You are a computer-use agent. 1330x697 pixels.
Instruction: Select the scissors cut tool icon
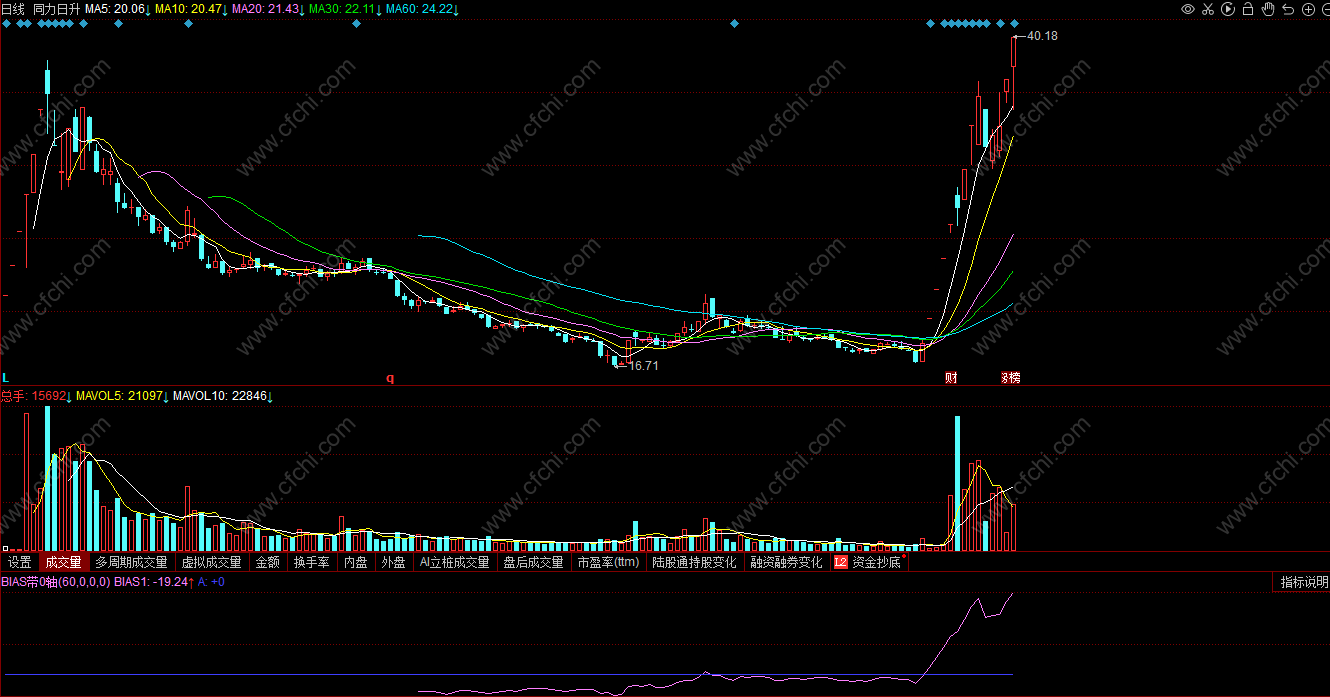[1208, 9]
